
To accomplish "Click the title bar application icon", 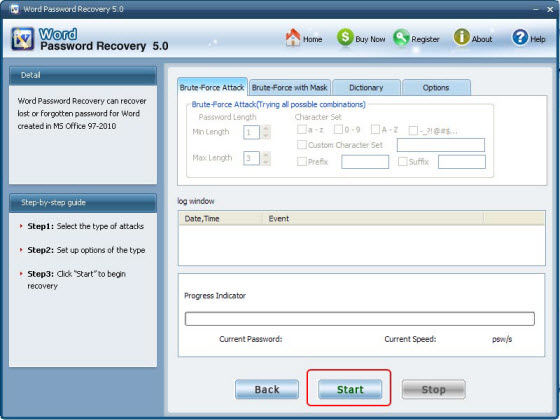I will [15, 9].
